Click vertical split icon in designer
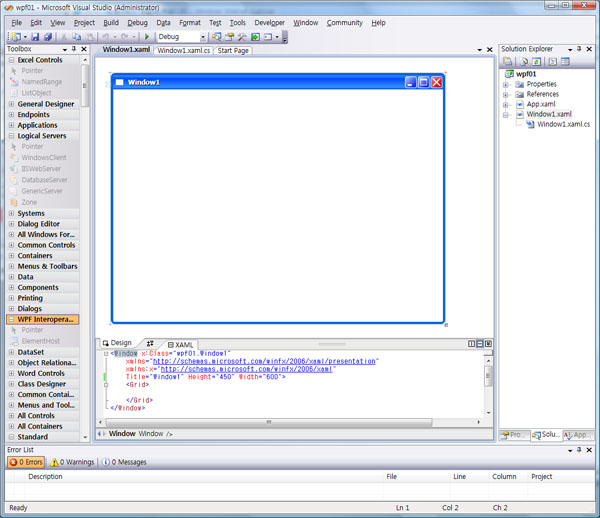Viewport: 600px width, 518px height. (471, 344)
